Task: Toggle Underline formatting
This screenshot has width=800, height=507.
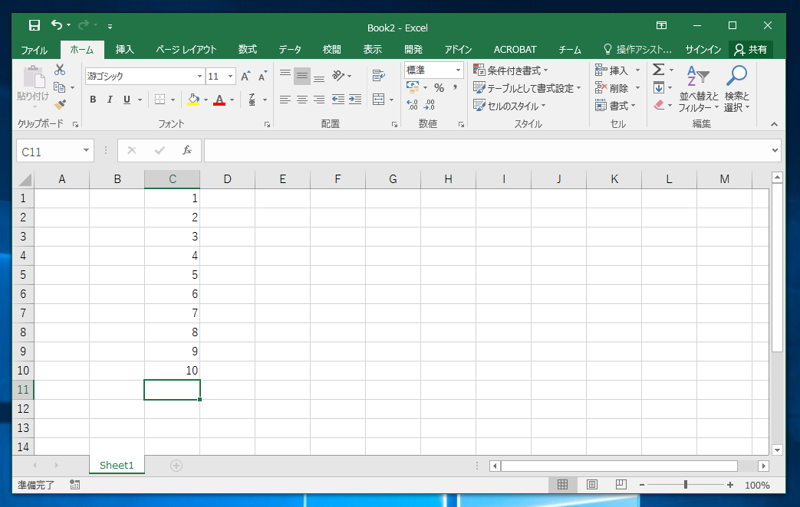Action: click(x=127, y=99)
